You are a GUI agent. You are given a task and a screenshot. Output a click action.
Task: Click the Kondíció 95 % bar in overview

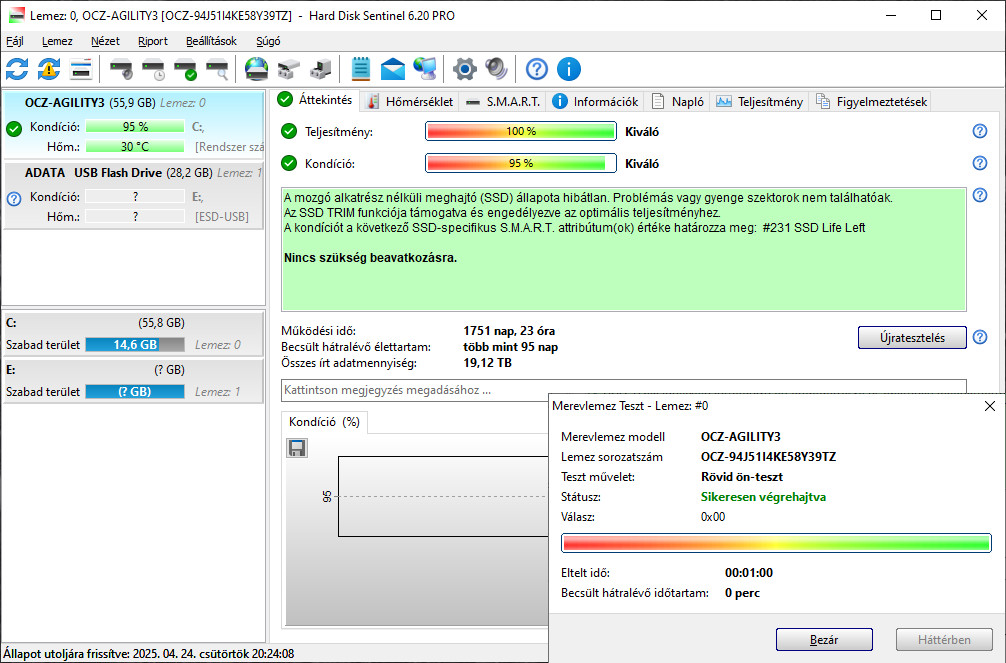click(x=520, y=163)
